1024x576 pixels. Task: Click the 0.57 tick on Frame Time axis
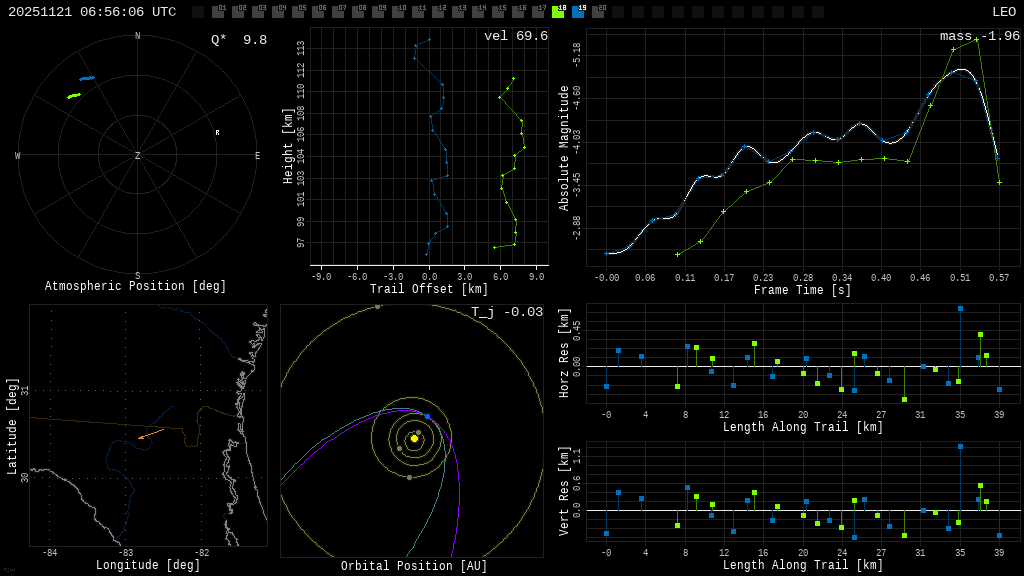[999, 278]
